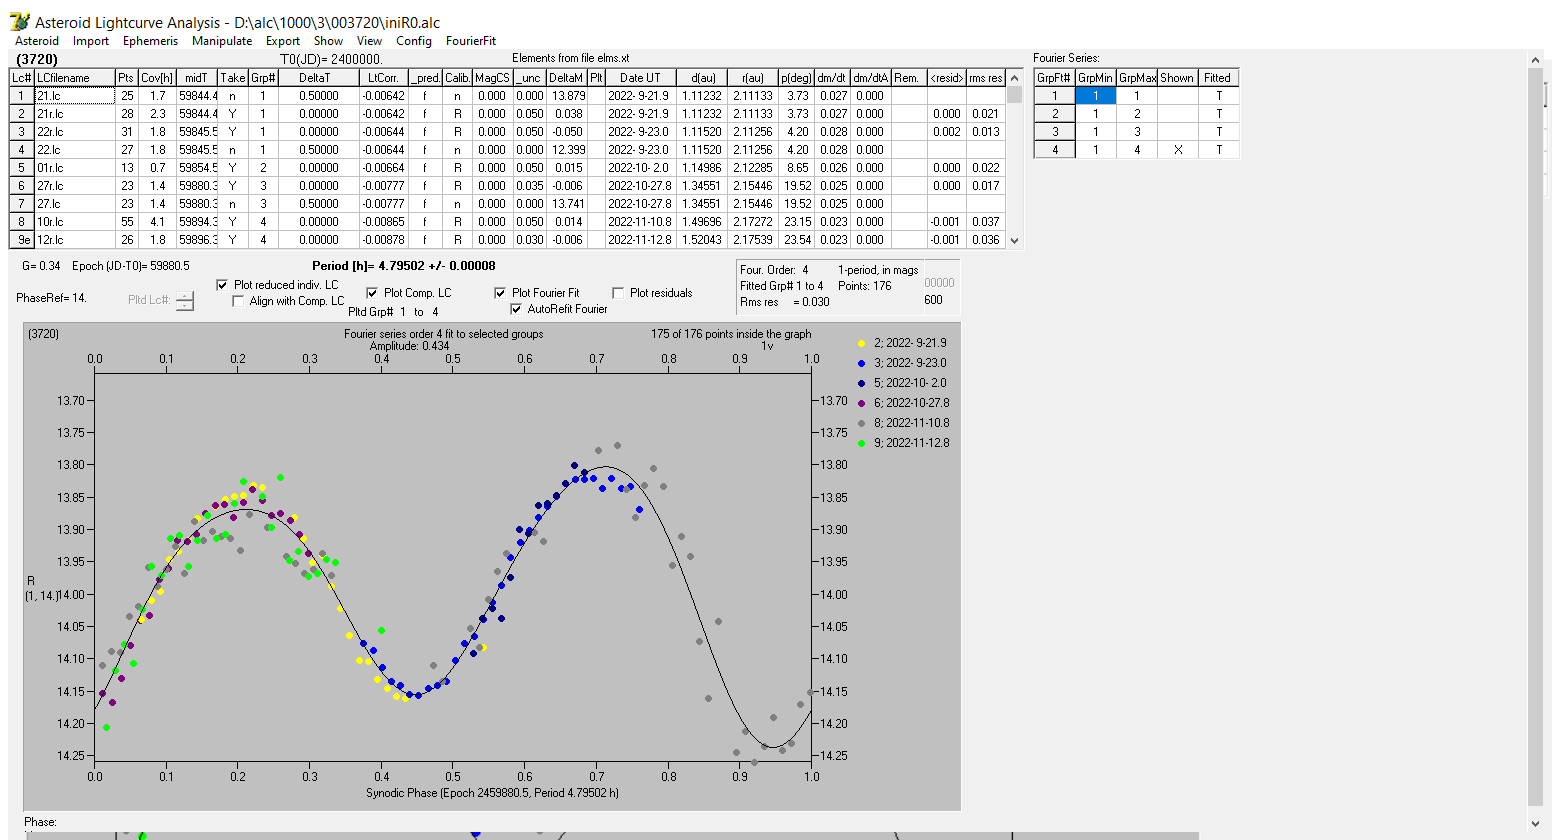The height and width of the screenshot is (840, 1552).
Task: Click blue legend marker for 2022-9-23.0
Action: 862,363
